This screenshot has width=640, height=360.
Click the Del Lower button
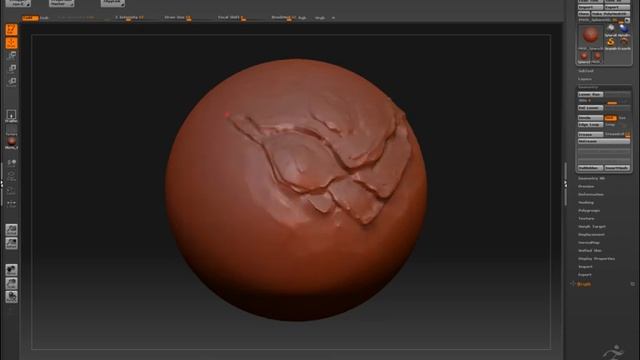coord(590,108)
